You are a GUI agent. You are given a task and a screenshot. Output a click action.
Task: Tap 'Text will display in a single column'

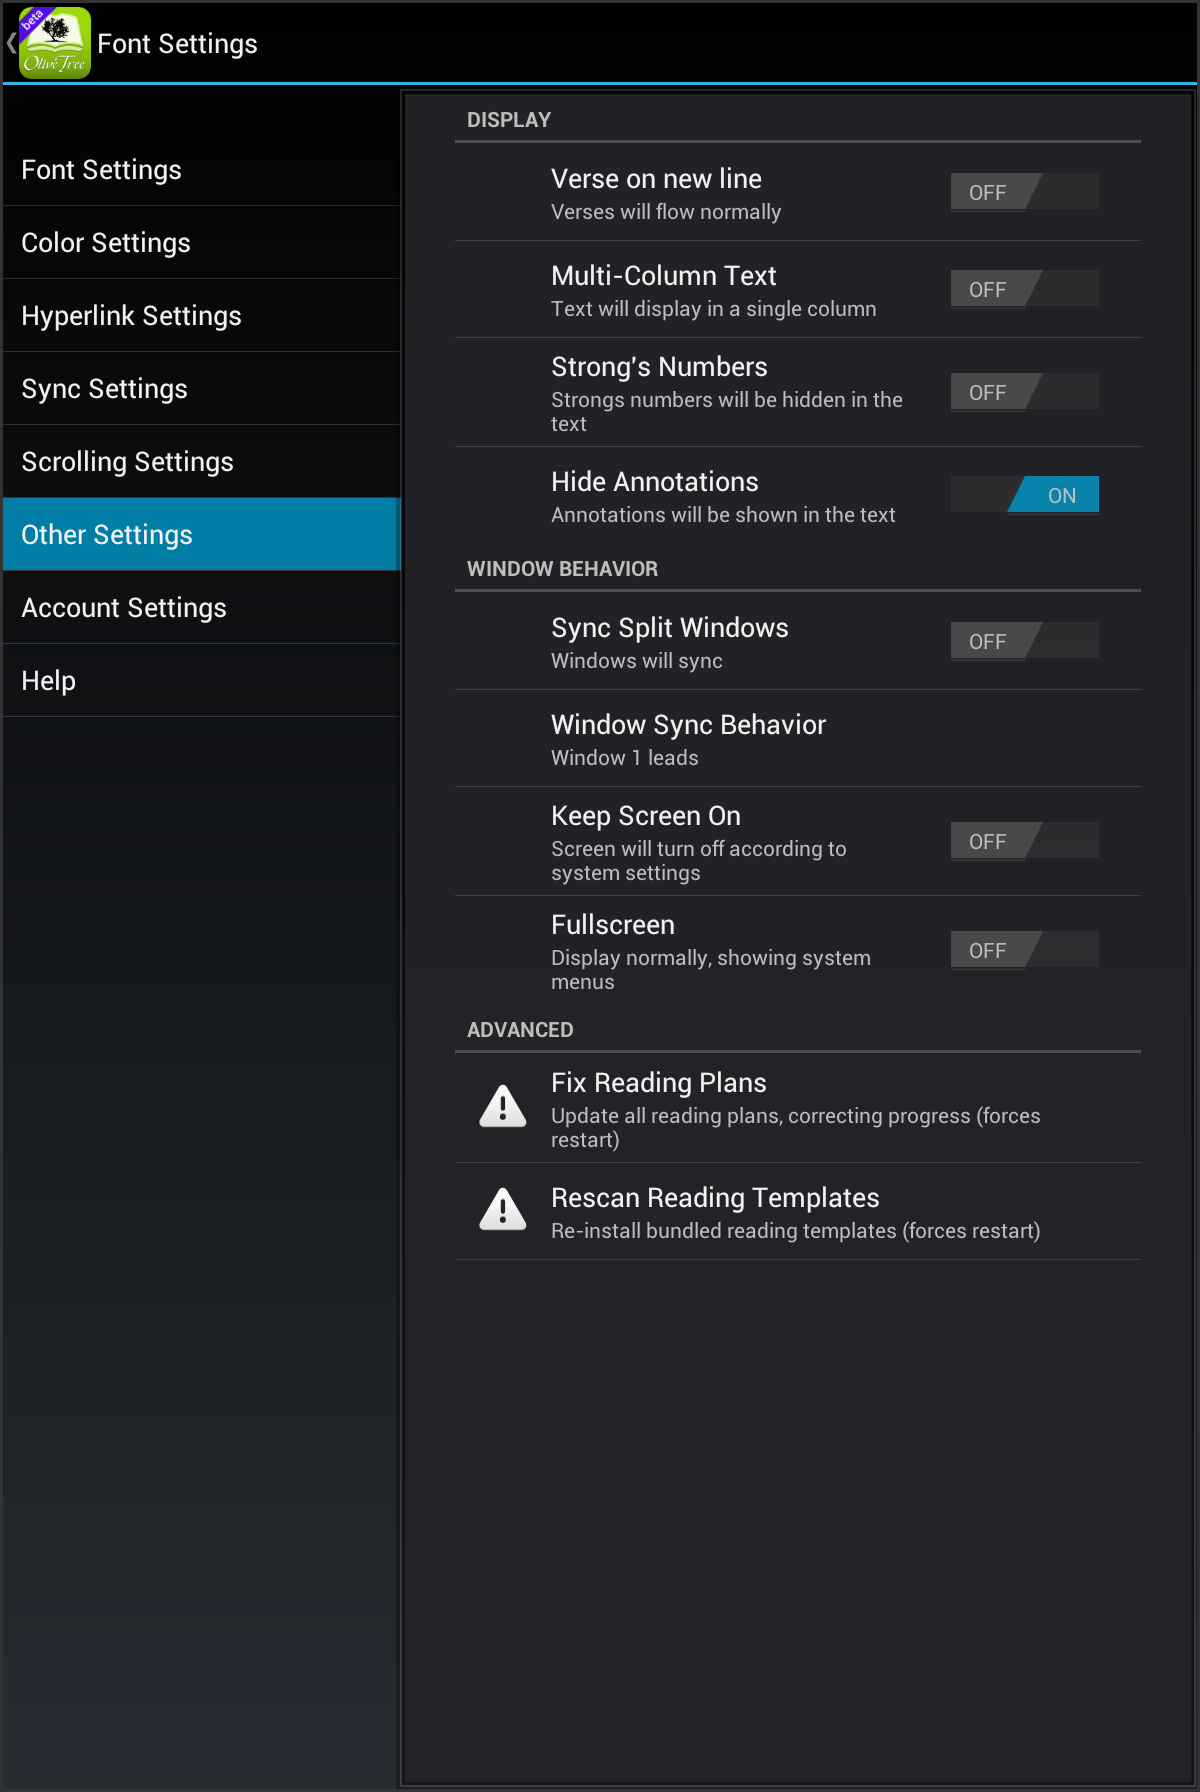click(714, 309)
